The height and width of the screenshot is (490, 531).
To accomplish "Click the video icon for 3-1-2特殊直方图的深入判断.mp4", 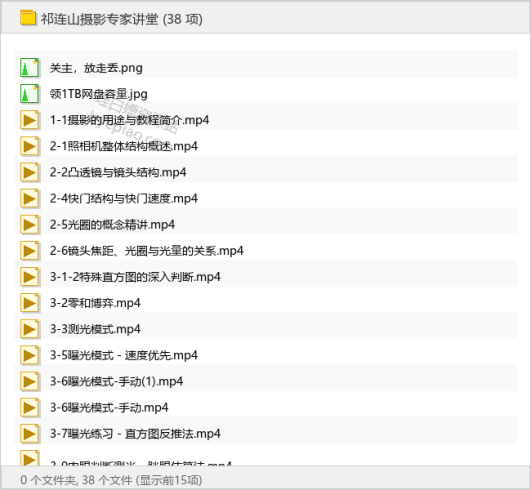I will tap(29, 277).
